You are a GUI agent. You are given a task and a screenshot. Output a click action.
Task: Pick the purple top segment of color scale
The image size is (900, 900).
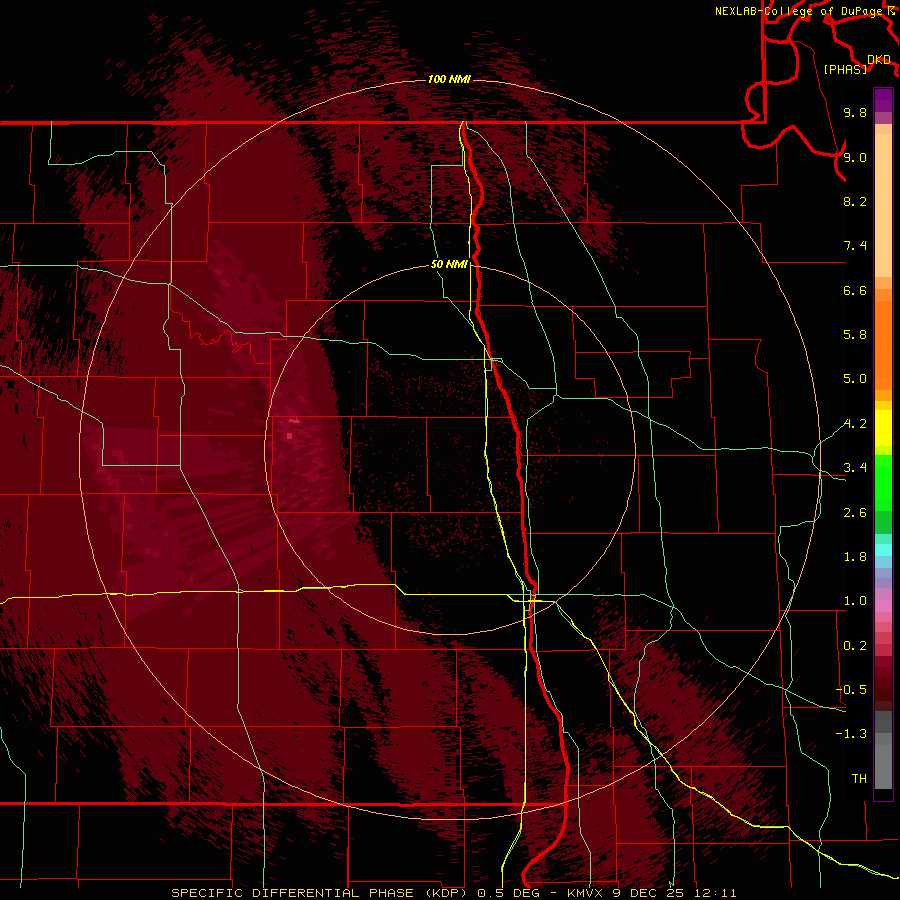[883, 100]
